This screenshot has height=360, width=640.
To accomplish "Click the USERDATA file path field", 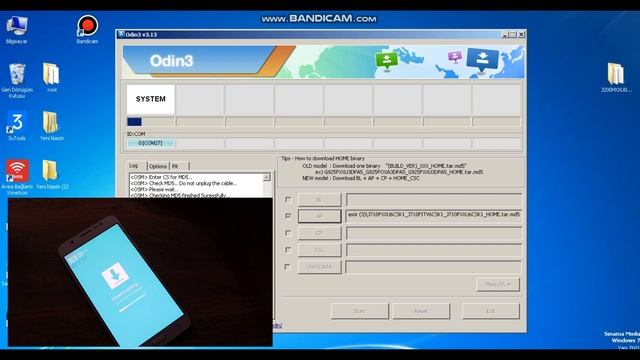I will 434,267.
